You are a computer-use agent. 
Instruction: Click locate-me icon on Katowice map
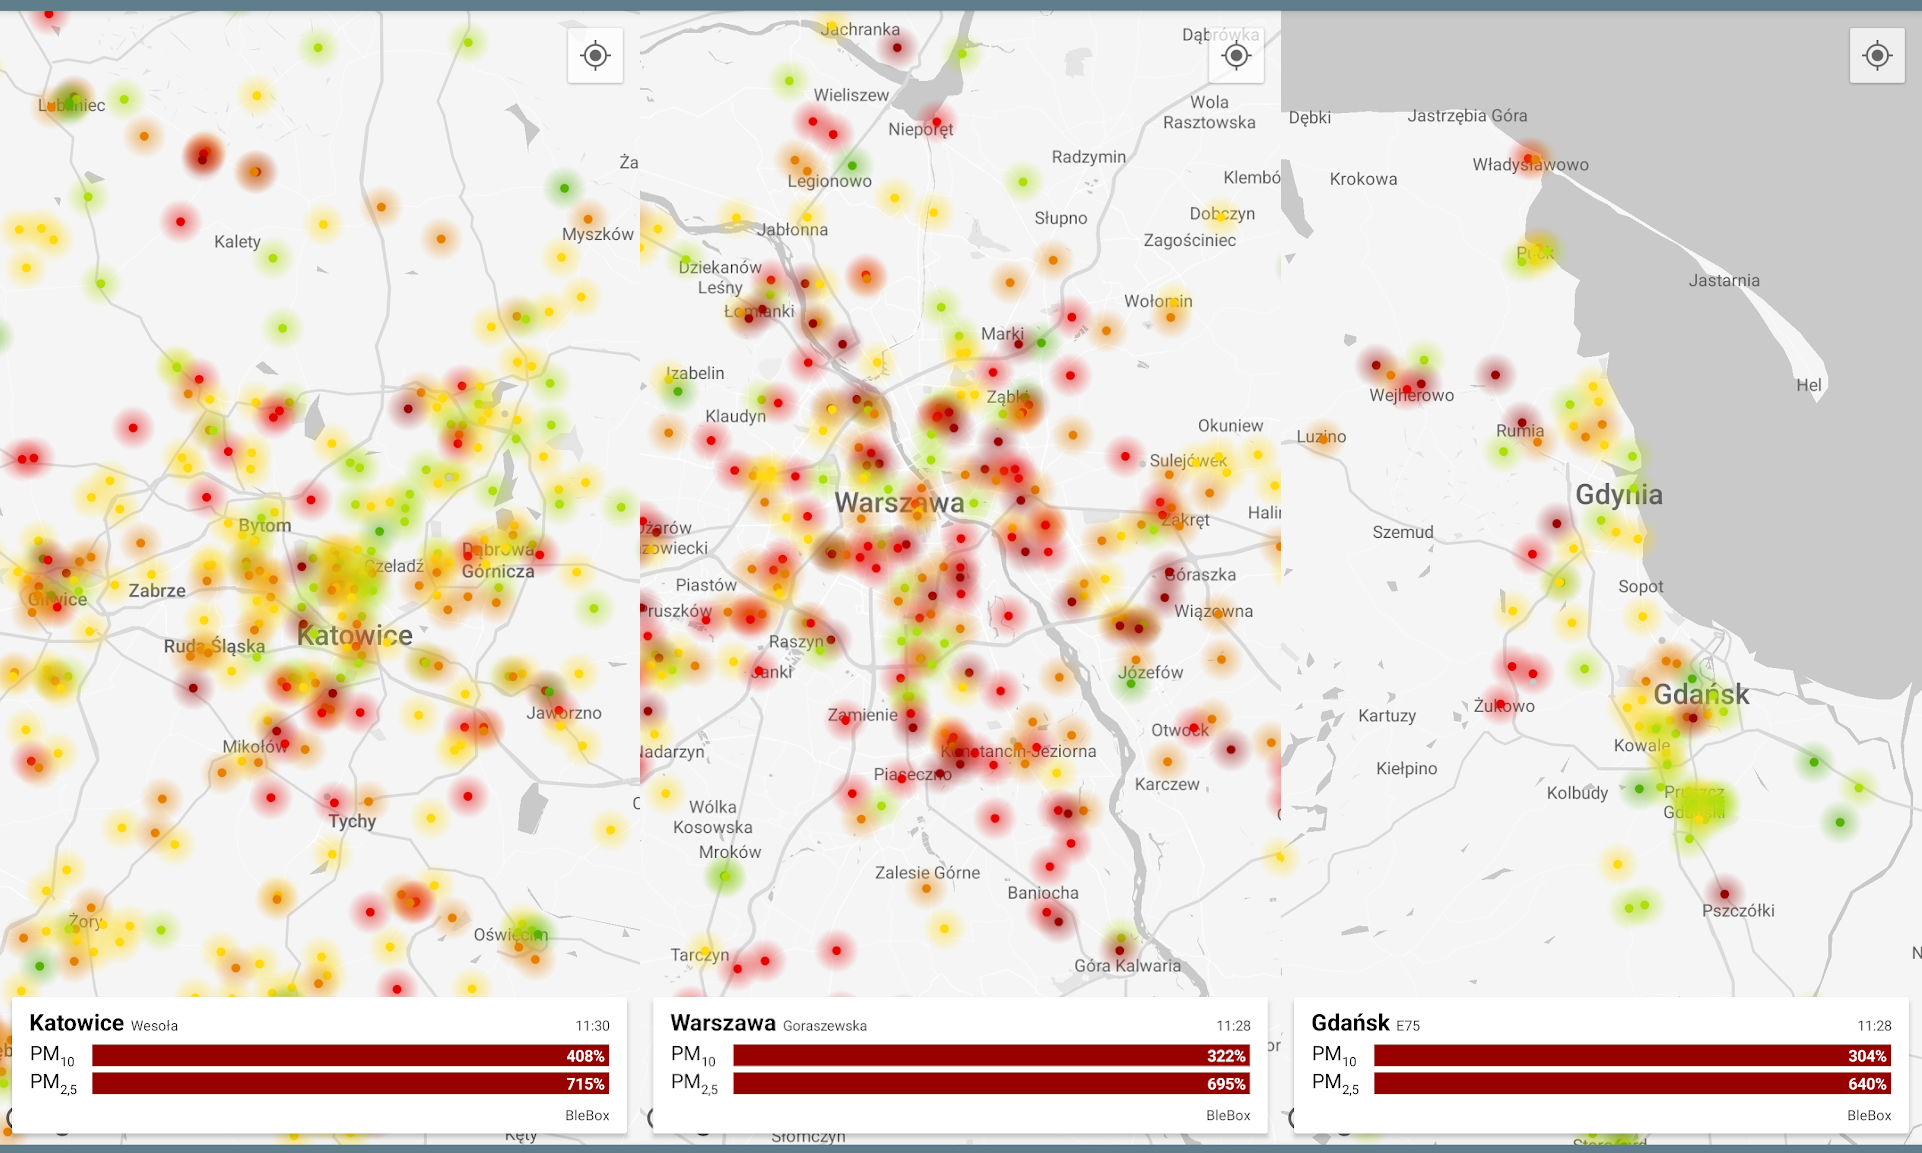click(x=595, y=55)
